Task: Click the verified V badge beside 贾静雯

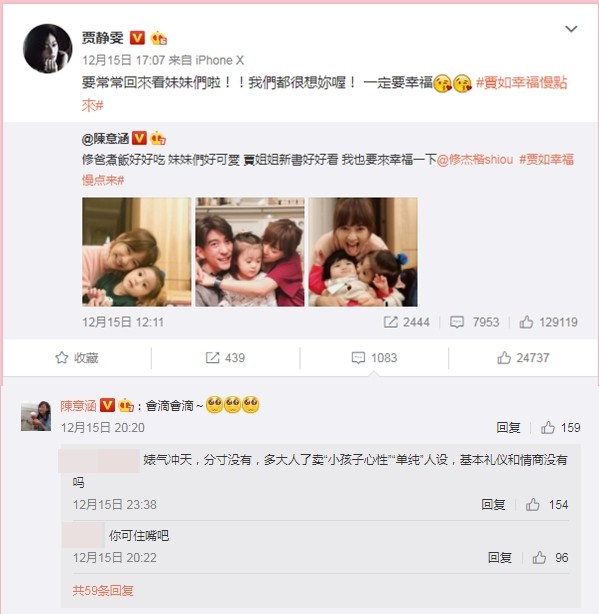Action: point(137,38)
